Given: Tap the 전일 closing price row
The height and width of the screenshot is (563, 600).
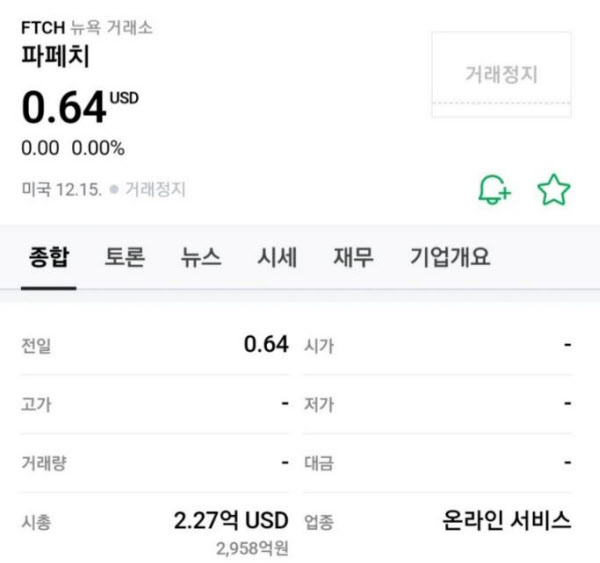Looking at the screenshot, I should (154, 346).
